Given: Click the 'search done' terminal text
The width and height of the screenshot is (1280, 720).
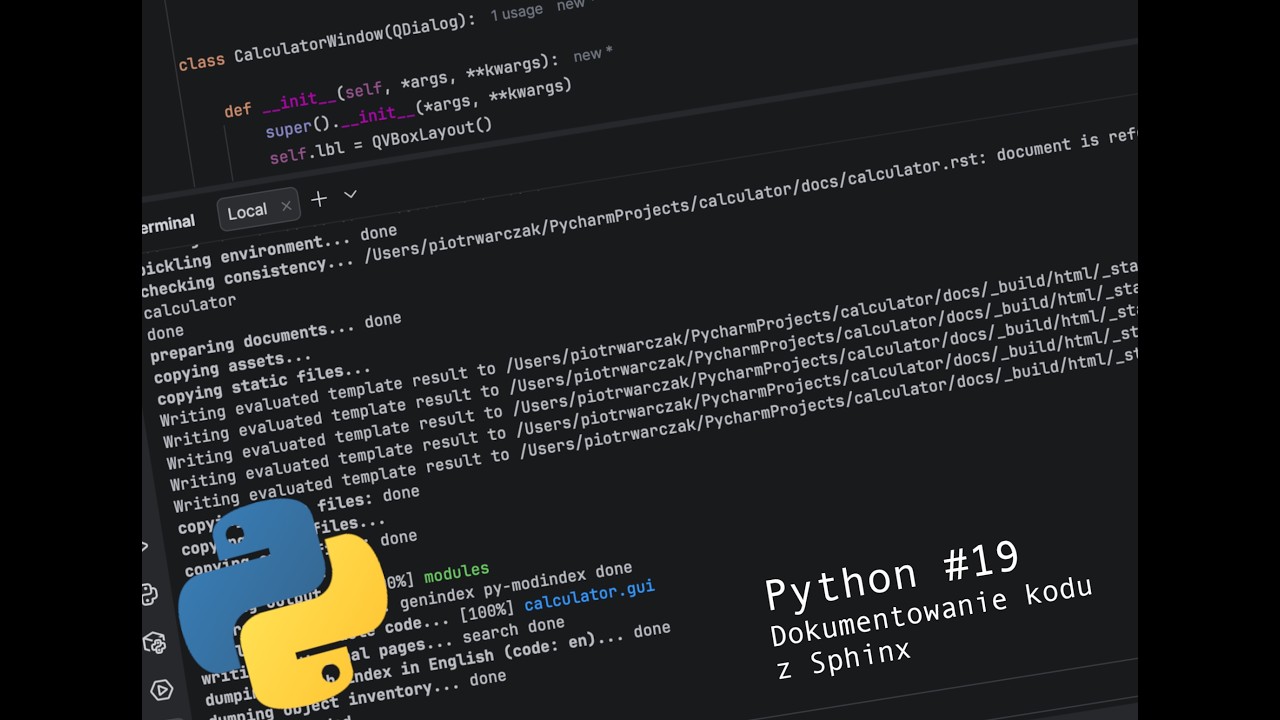Looking at the screenshot, I should 513,631.
